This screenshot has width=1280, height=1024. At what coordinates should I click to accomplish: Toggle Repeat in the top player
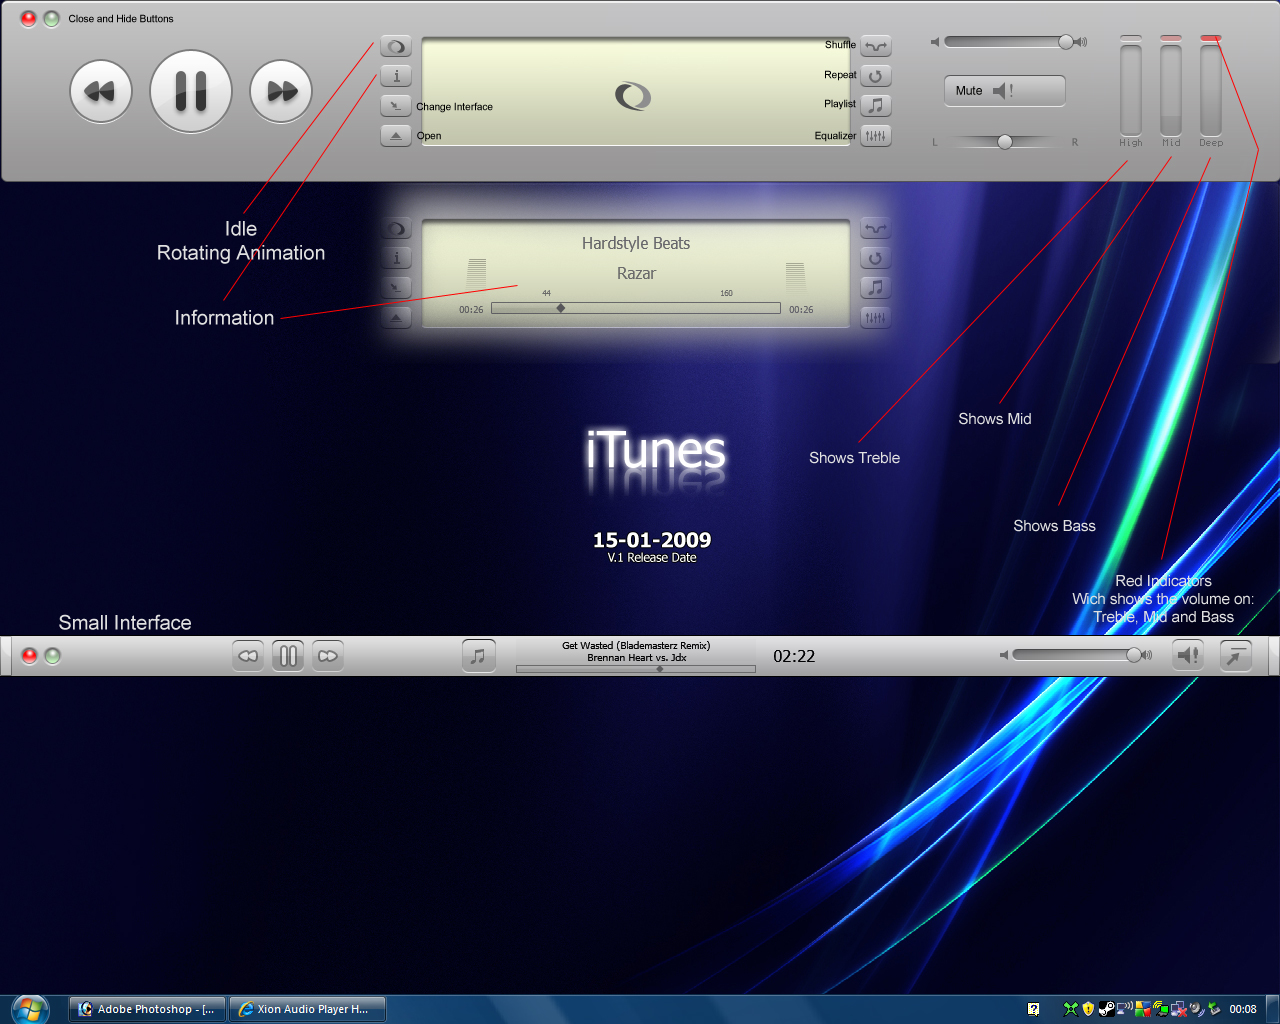click(876, 76)
